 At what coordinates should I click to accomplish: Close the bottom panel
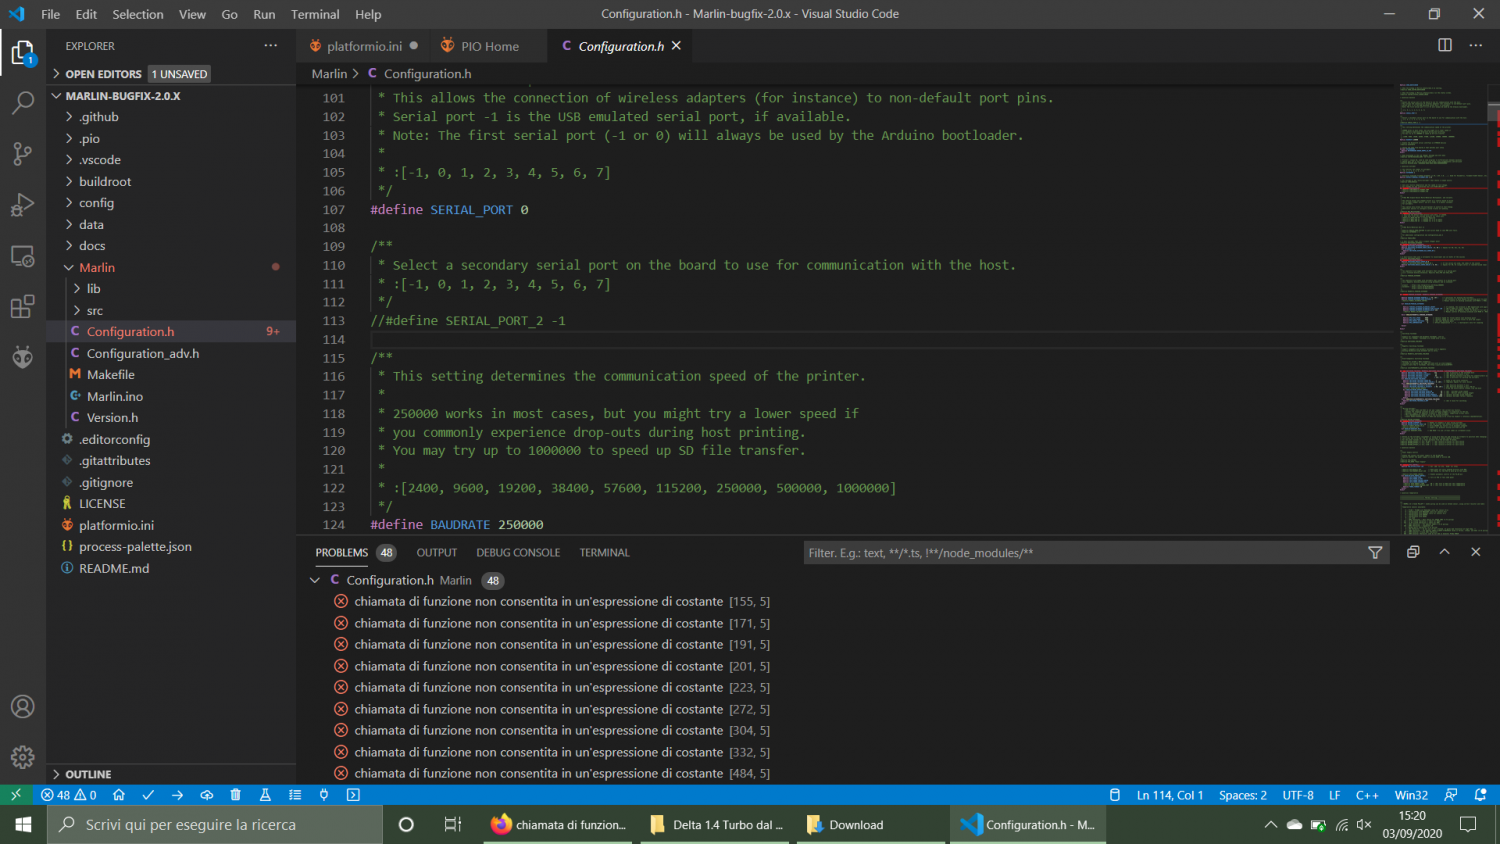(x=1475, y=552)
